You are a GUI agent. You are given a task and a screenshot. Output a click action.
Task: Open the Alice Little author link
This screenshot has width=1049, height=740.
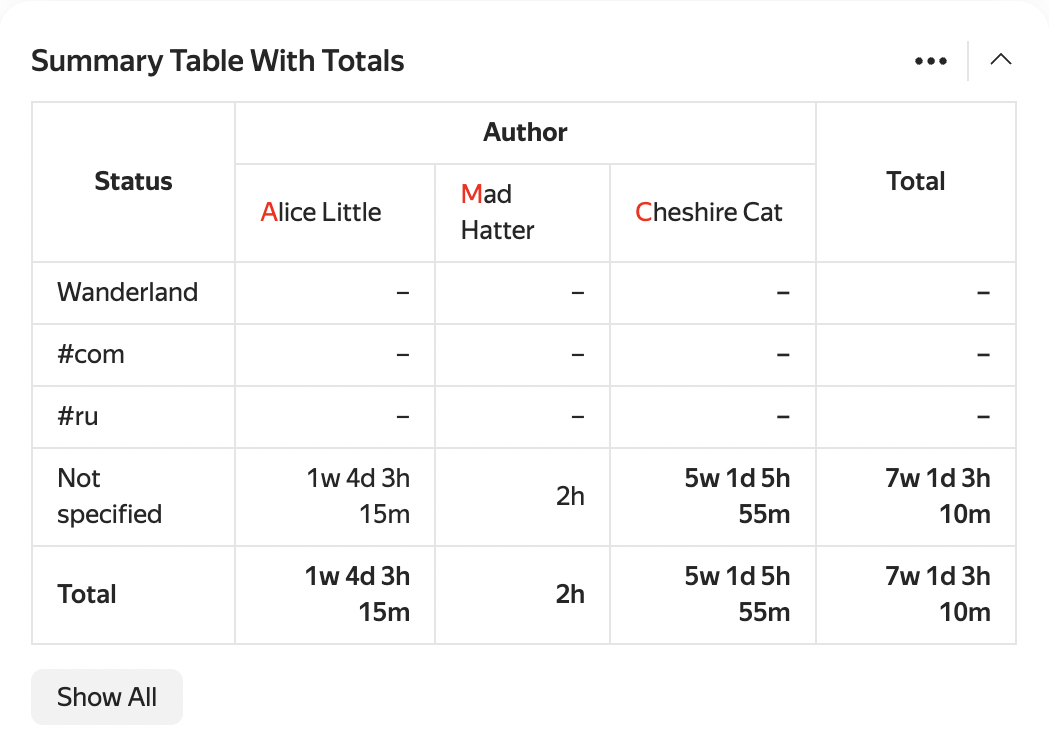(x=321, y=212)
